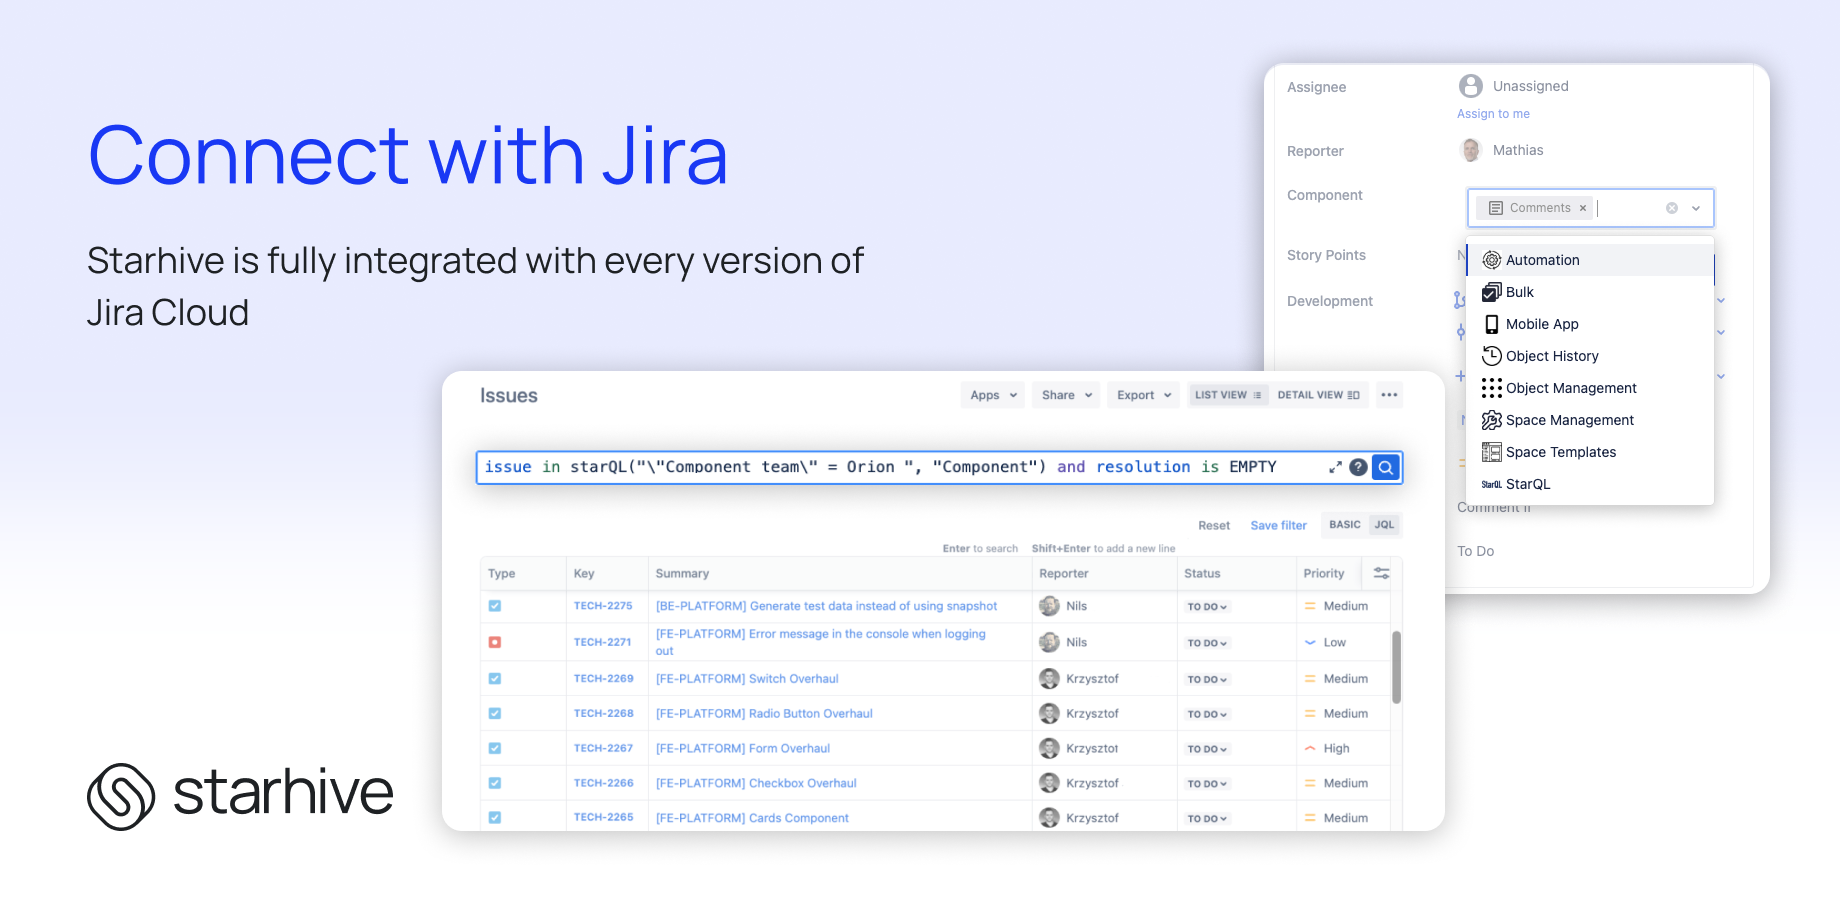Open issue TECH-2275
The height and width of the screenshot is (900, 1840).
[603, 606]
